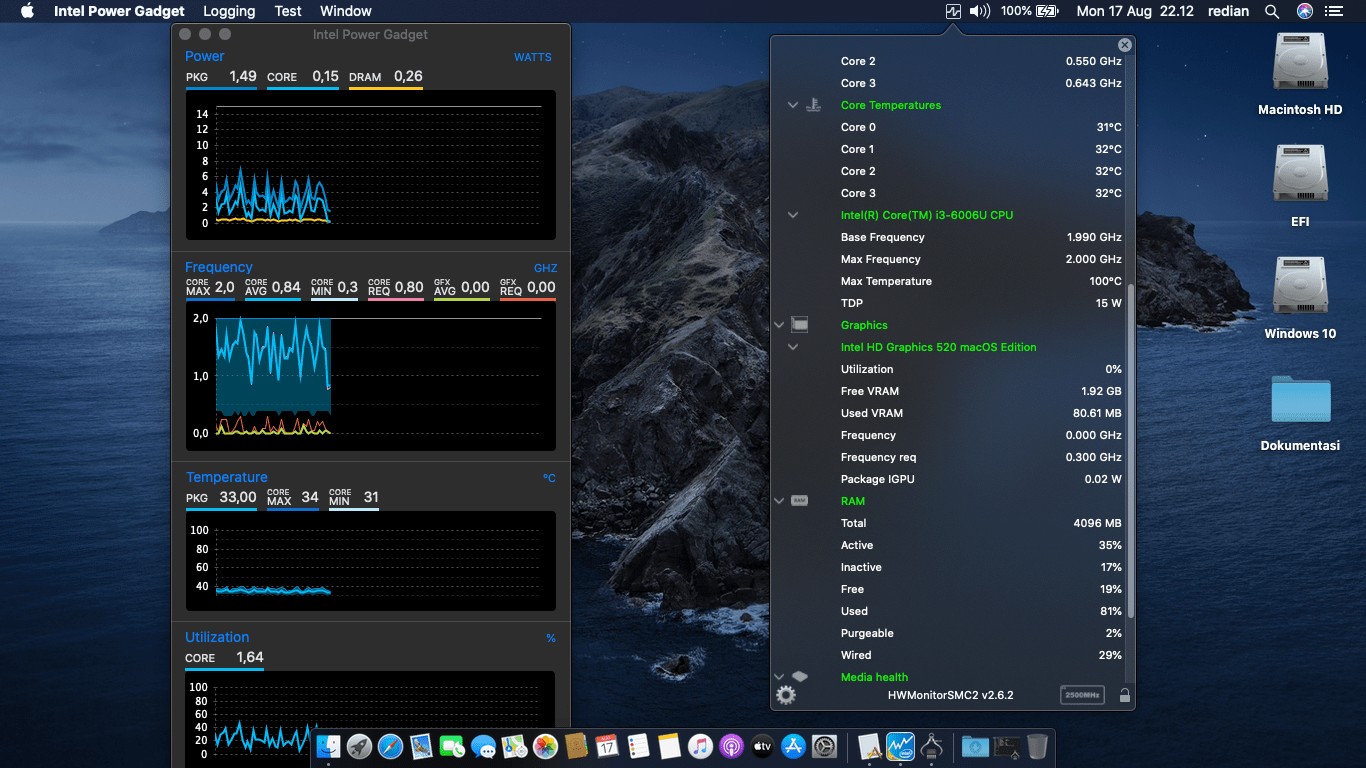Collapse the Graphics section chevron
Viewport: 1366px width, 768px height.
tap(779, 325)
